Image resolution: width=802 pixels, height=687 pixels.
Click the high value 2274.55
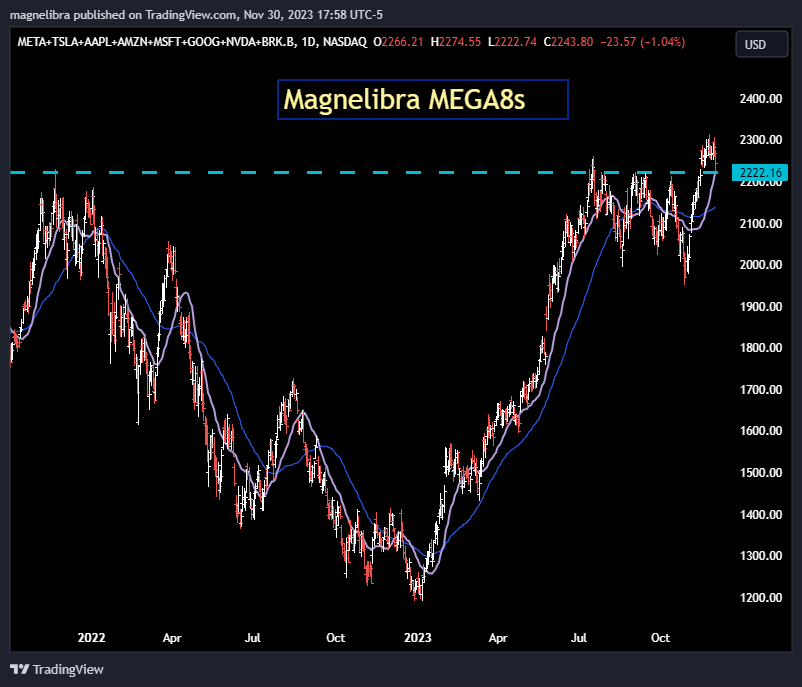tap(460, 42)
